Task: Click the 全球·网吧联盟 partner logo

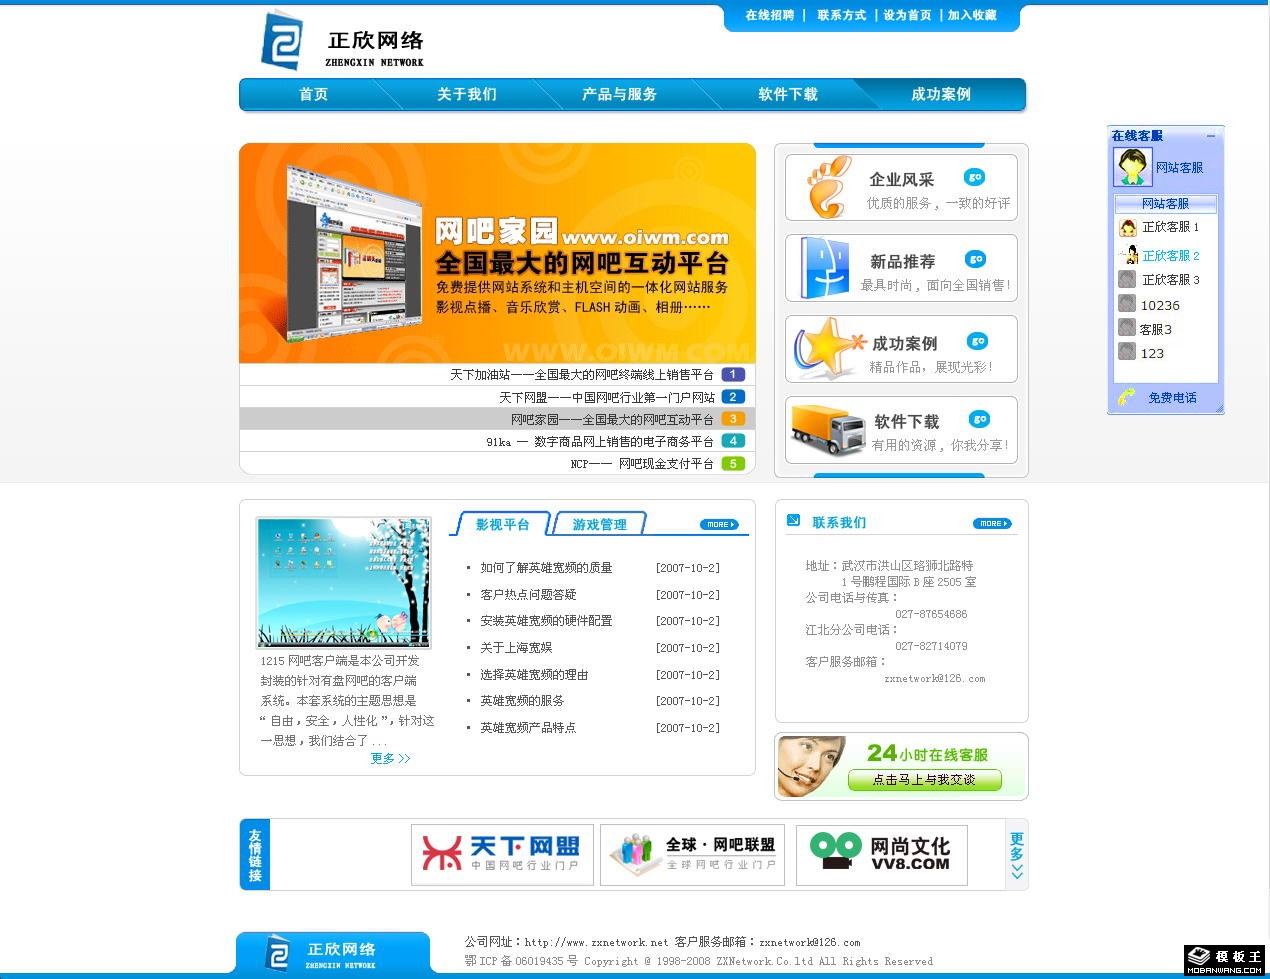Action: (x=692, y=855)
